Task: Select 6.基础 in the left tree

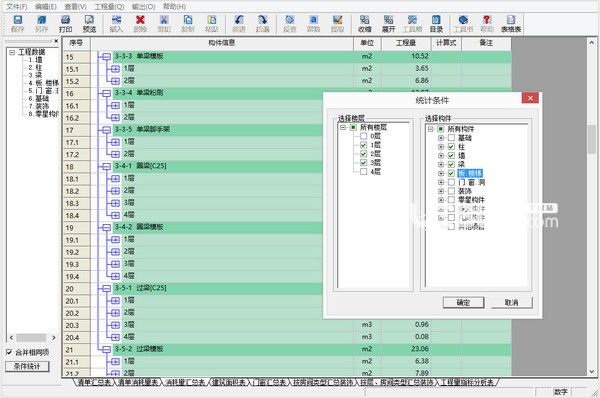Action: 39,98
